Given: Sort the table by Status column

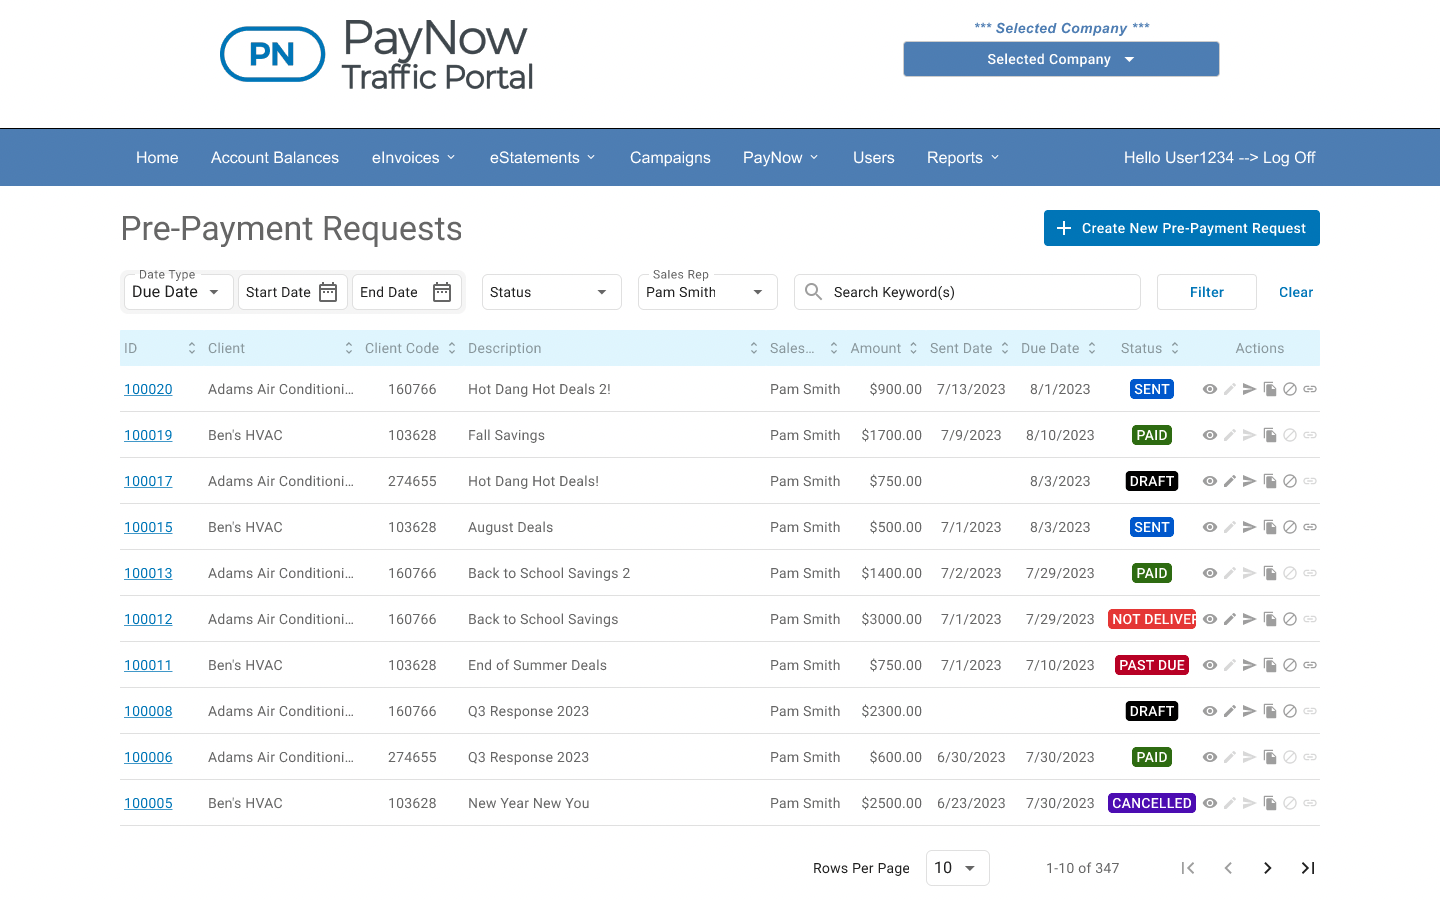Looking at the screenshot, I should (x=1175, y=348).
